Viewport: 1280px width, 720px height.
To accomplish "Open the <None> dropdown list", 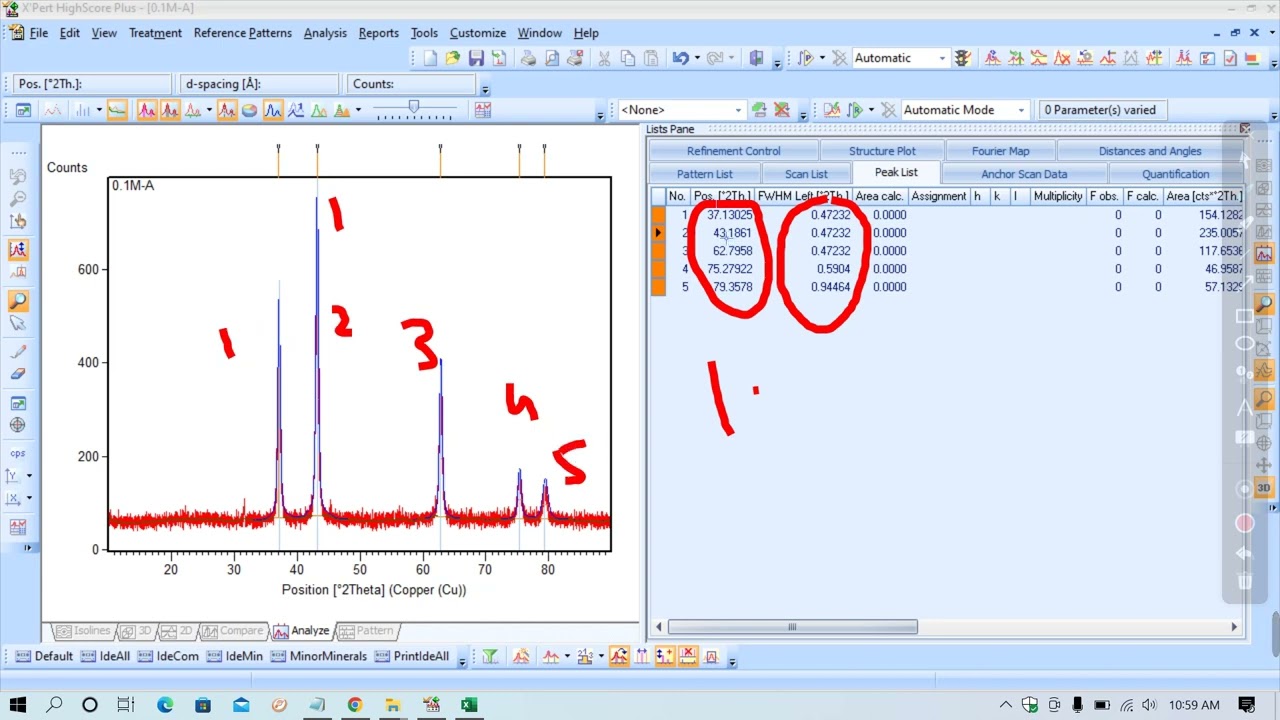I will click(x=738, y=110).
